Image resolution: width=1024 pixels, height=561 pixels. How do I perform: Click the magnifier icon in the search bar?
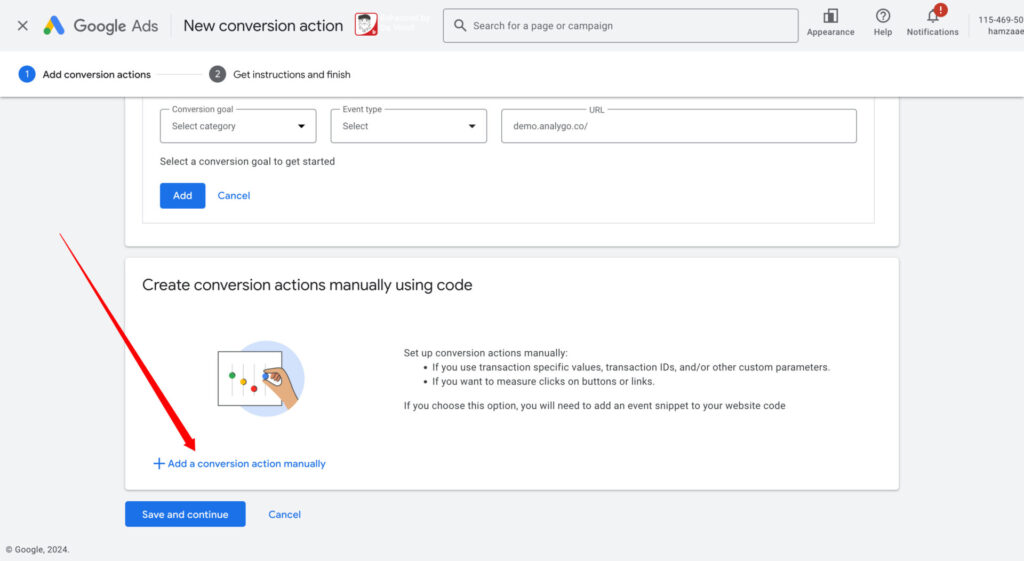pos(460,26)
